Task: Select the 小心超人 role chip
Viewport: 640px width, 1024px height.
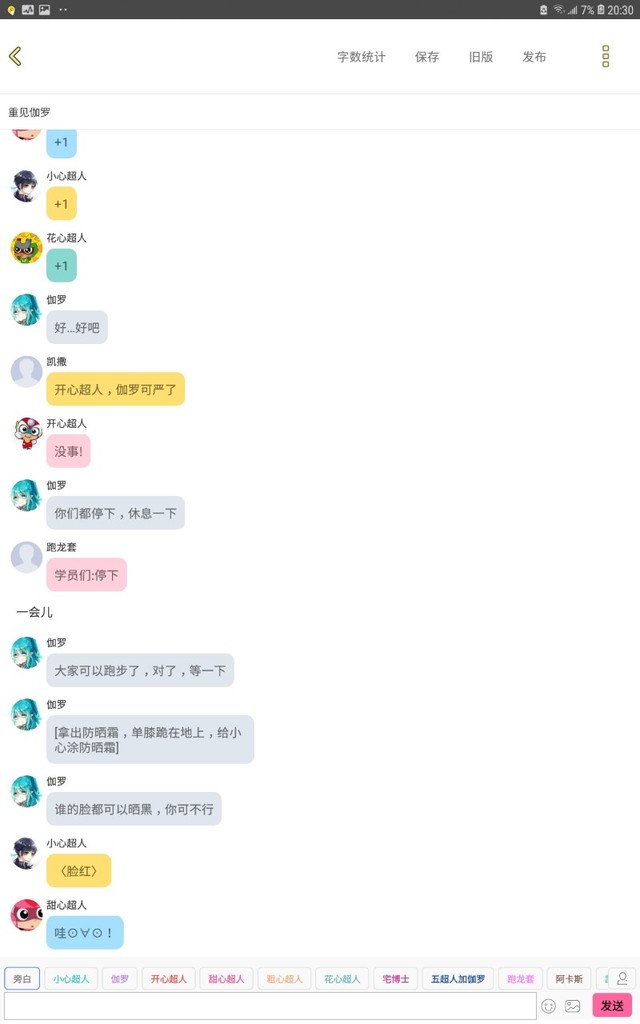Action: coord(71,979)
